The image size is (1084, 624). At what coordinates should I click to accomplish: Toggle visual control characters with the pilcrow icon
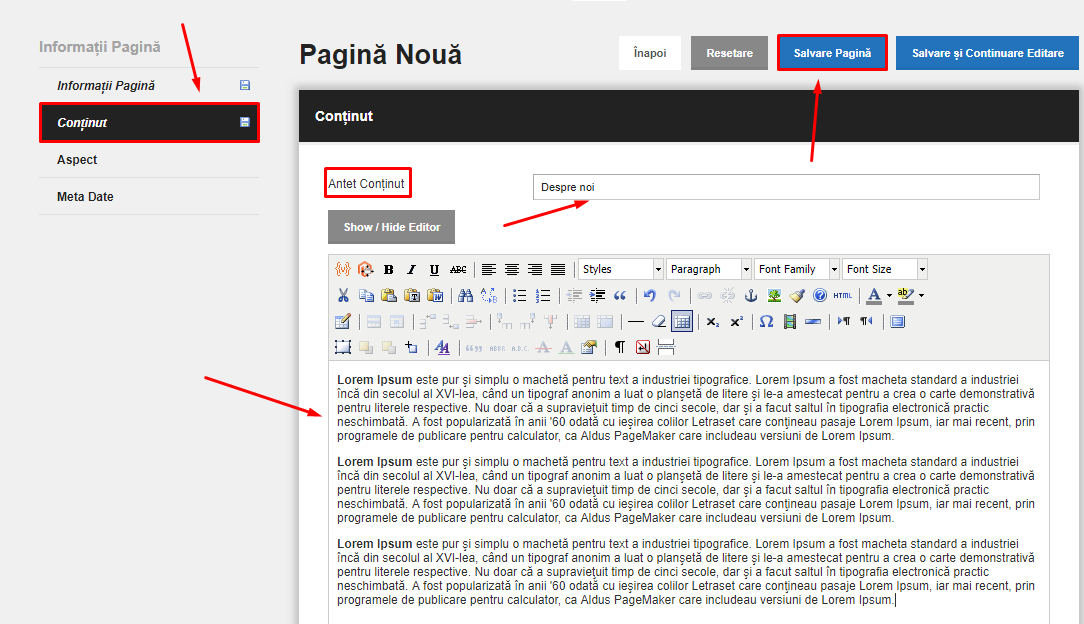point(620,348)
